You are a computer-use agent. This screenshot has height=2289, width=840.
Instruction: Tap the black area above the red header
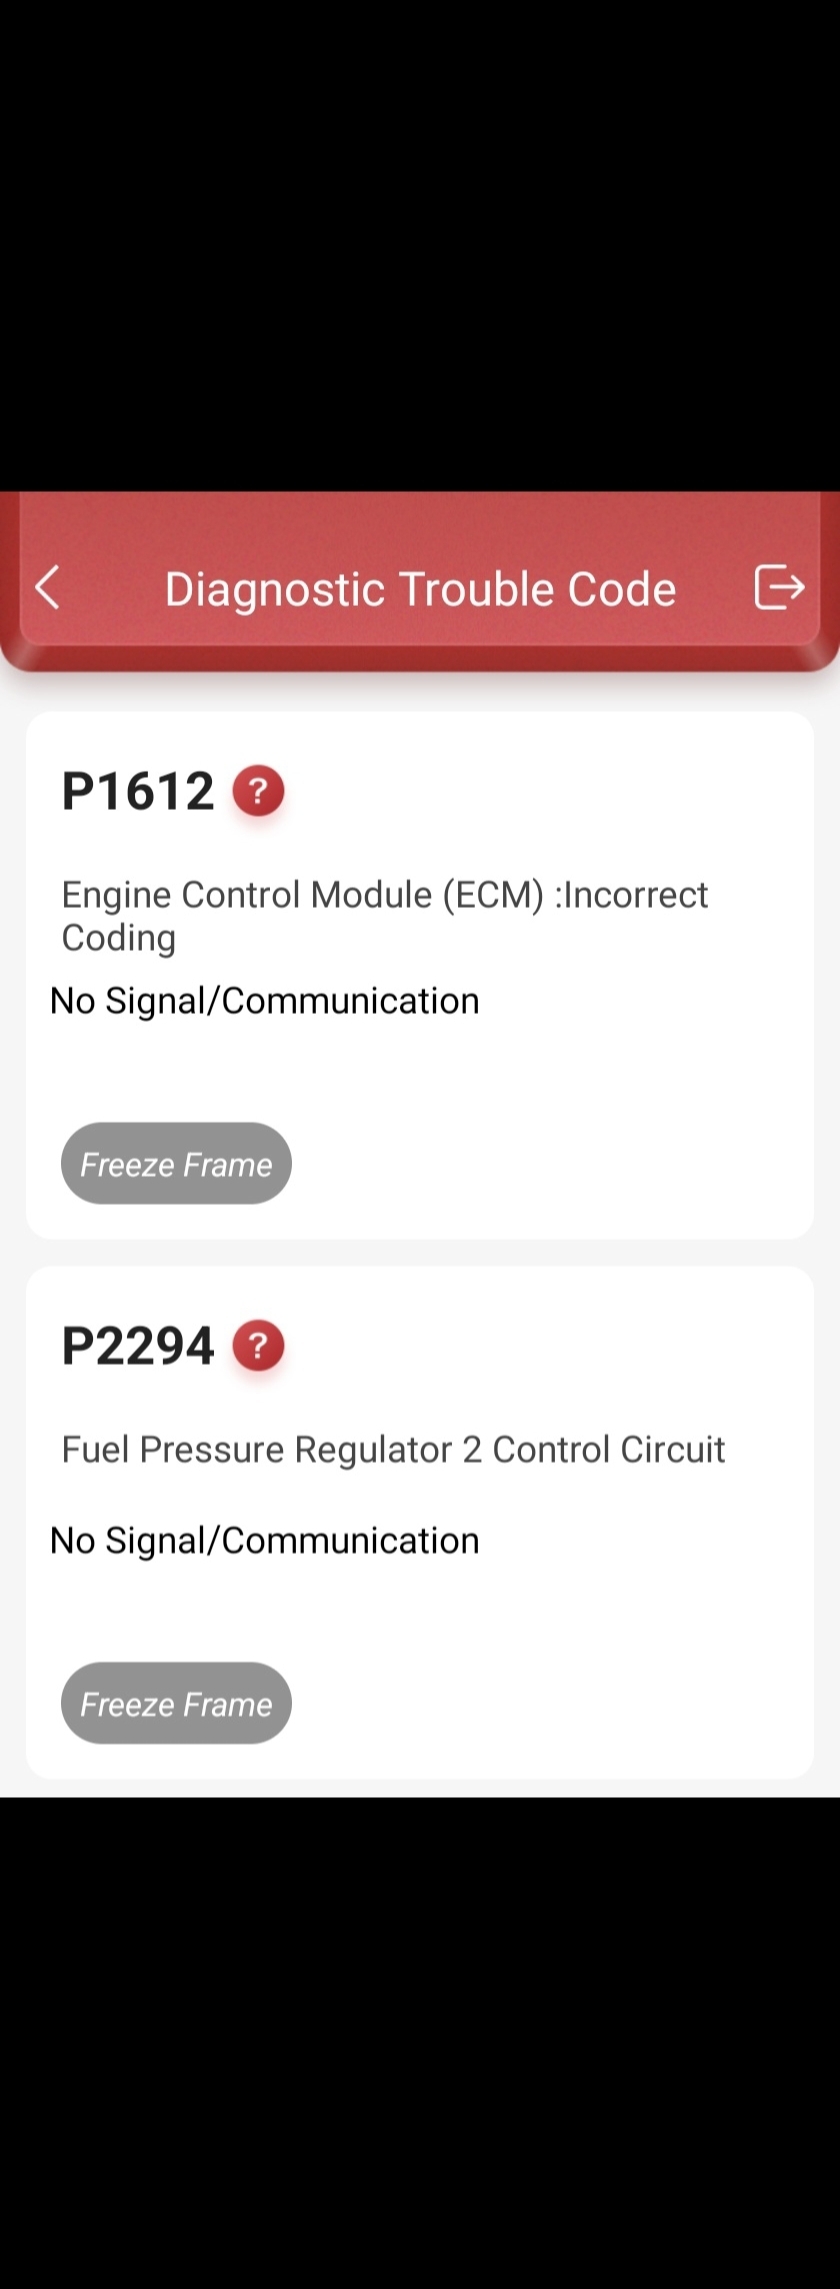coord(420,250)
